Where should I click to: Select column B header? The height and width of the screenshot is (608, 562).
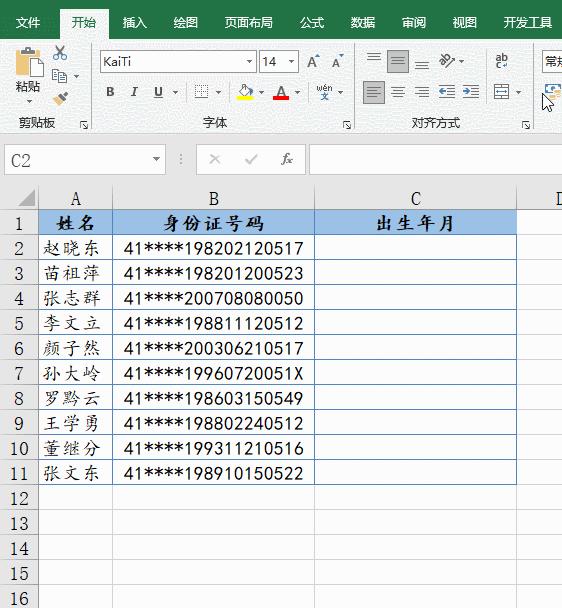click(214, 199)
